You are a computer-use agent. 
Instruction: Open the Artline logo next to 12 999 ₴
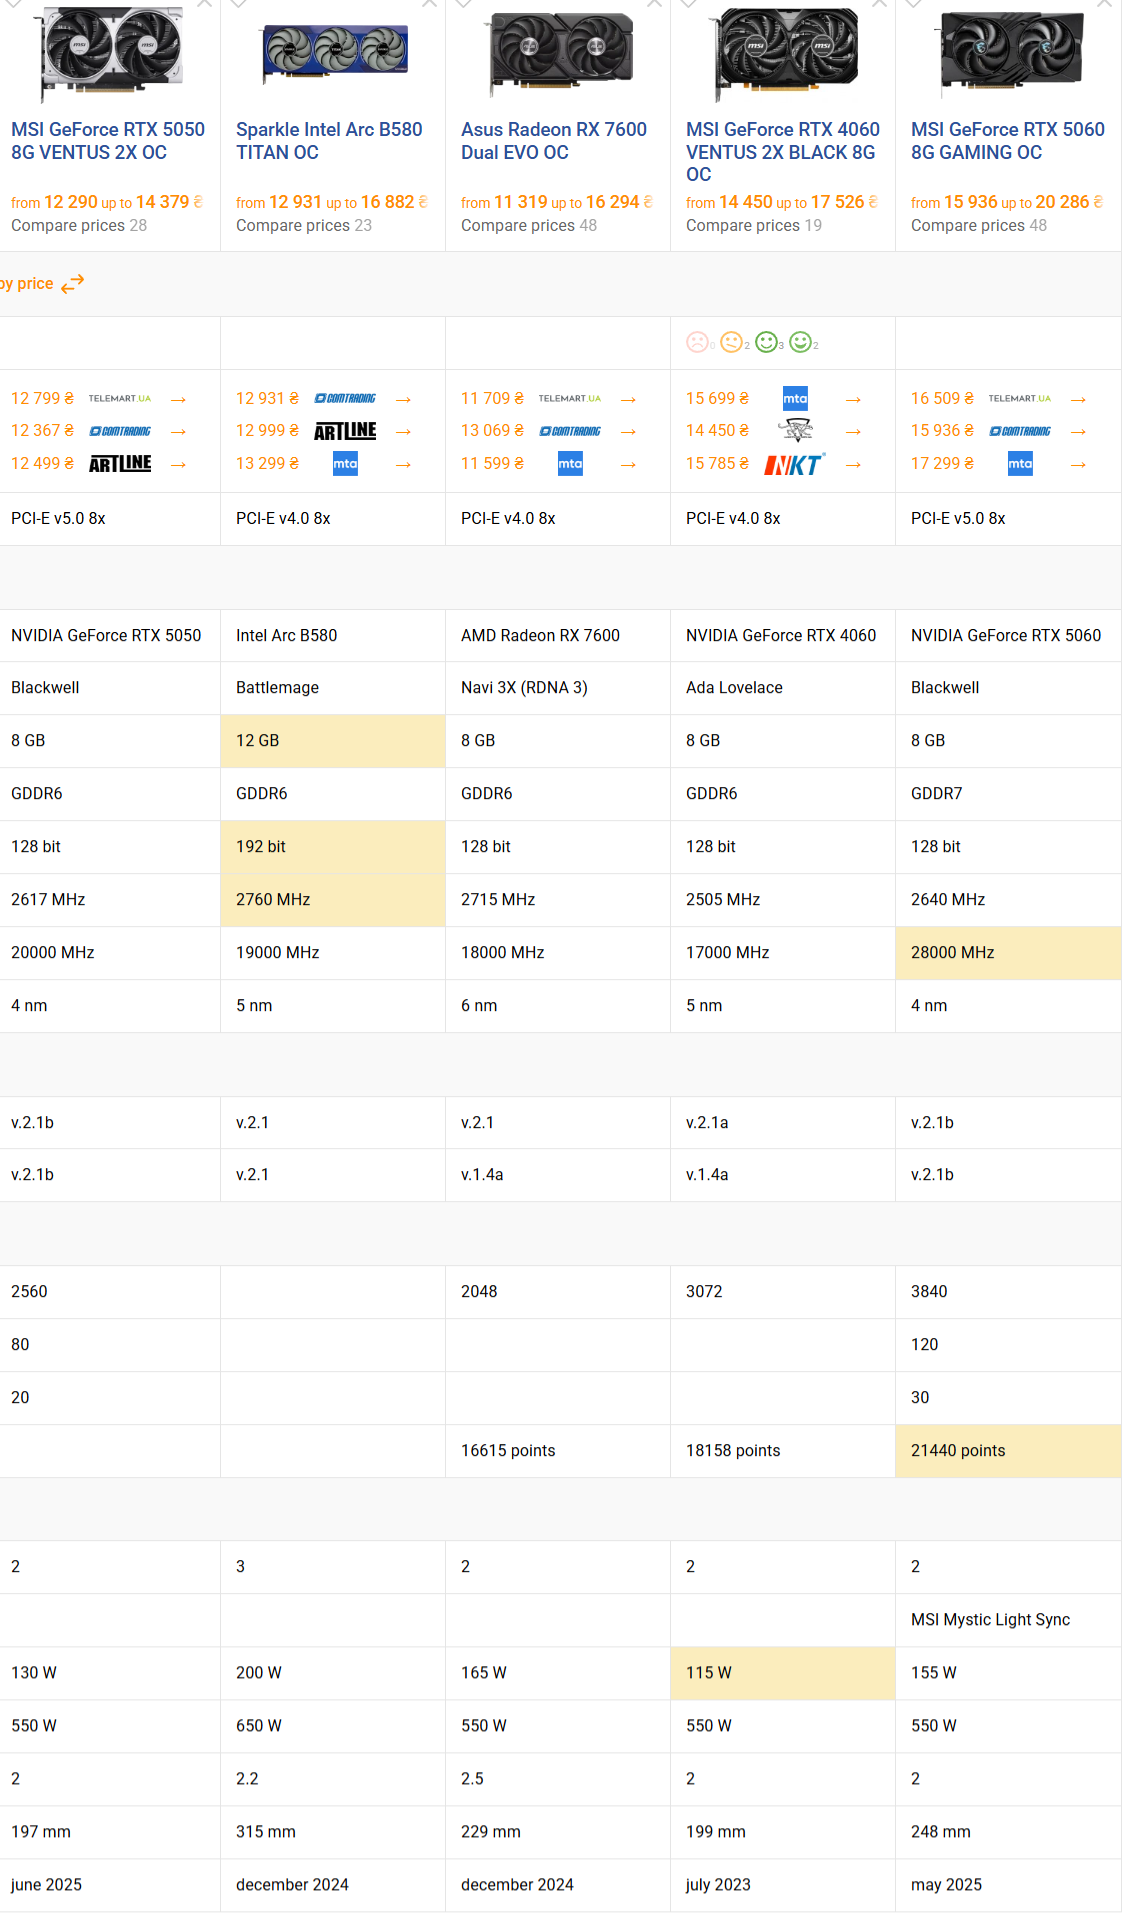click(x=345, y=431)
